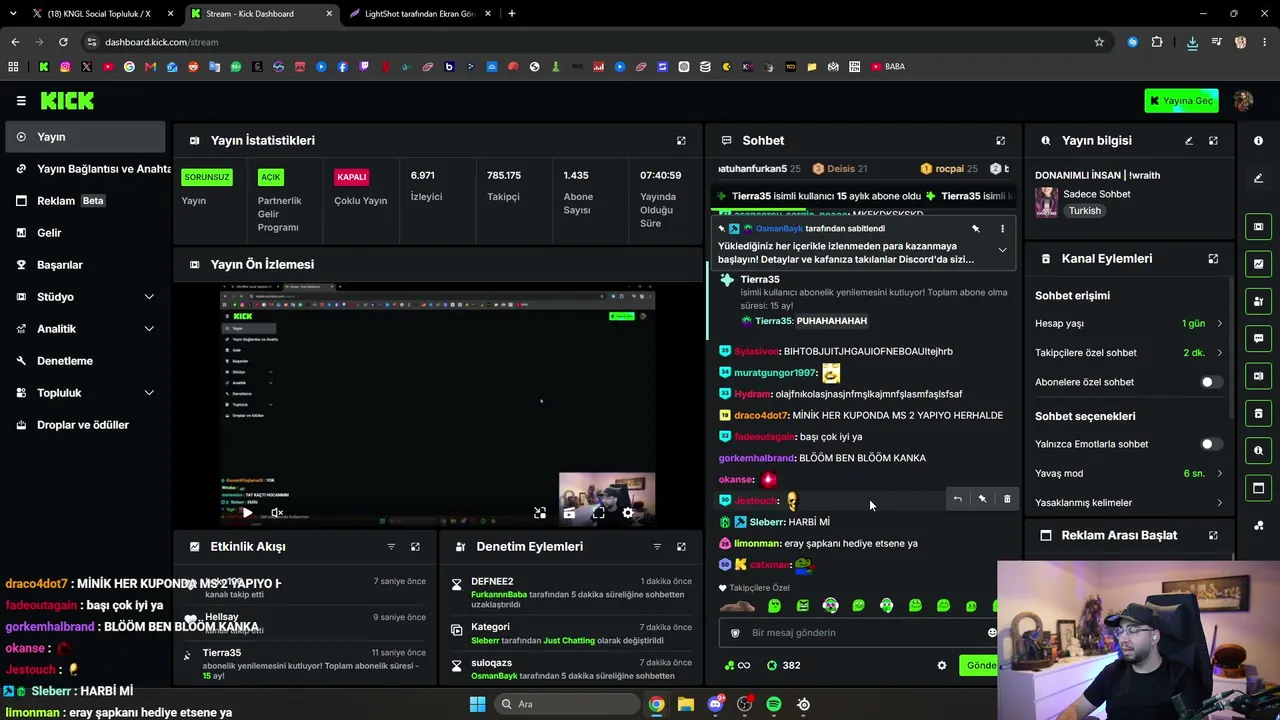Toggle the moderation actions widget in right sidebar
This screenshot has width=1280, height=720.
coord(1258,301)
